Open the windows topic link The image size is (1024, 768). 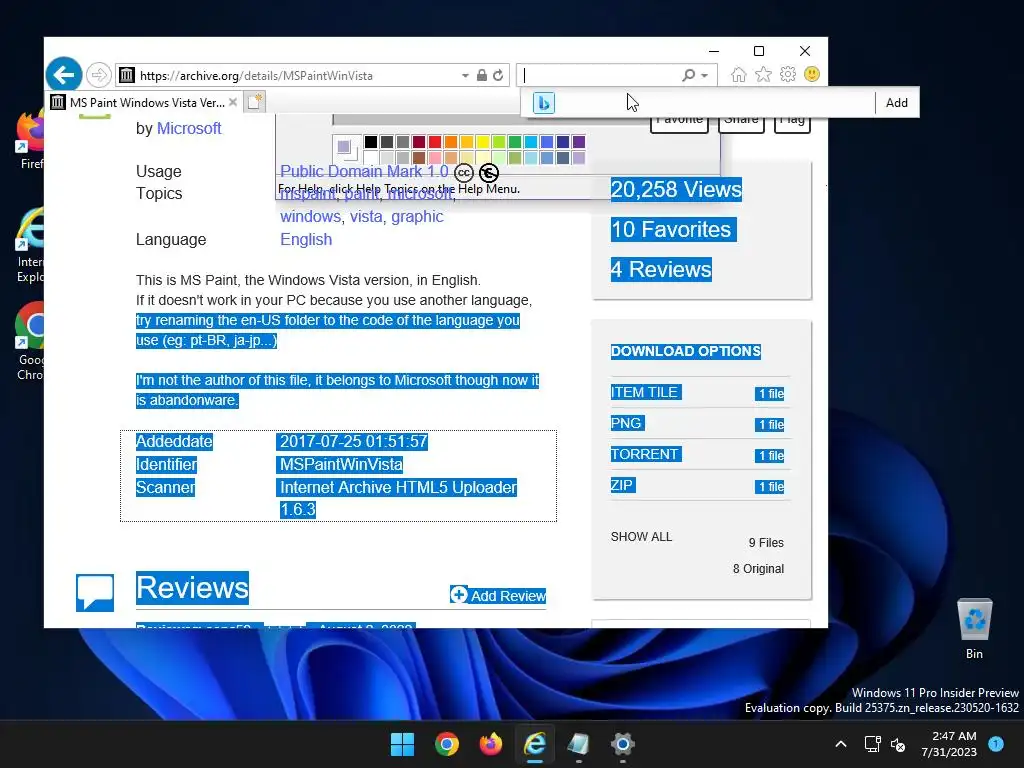pyautogui.click(x=311, y=217)
